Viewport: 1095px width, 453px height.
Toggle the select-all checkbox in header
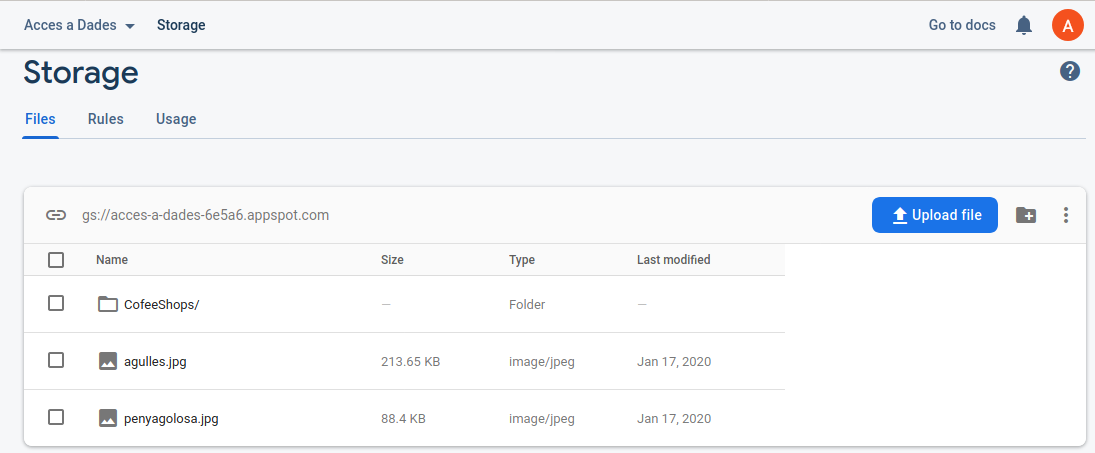click(x=56, y=260)
